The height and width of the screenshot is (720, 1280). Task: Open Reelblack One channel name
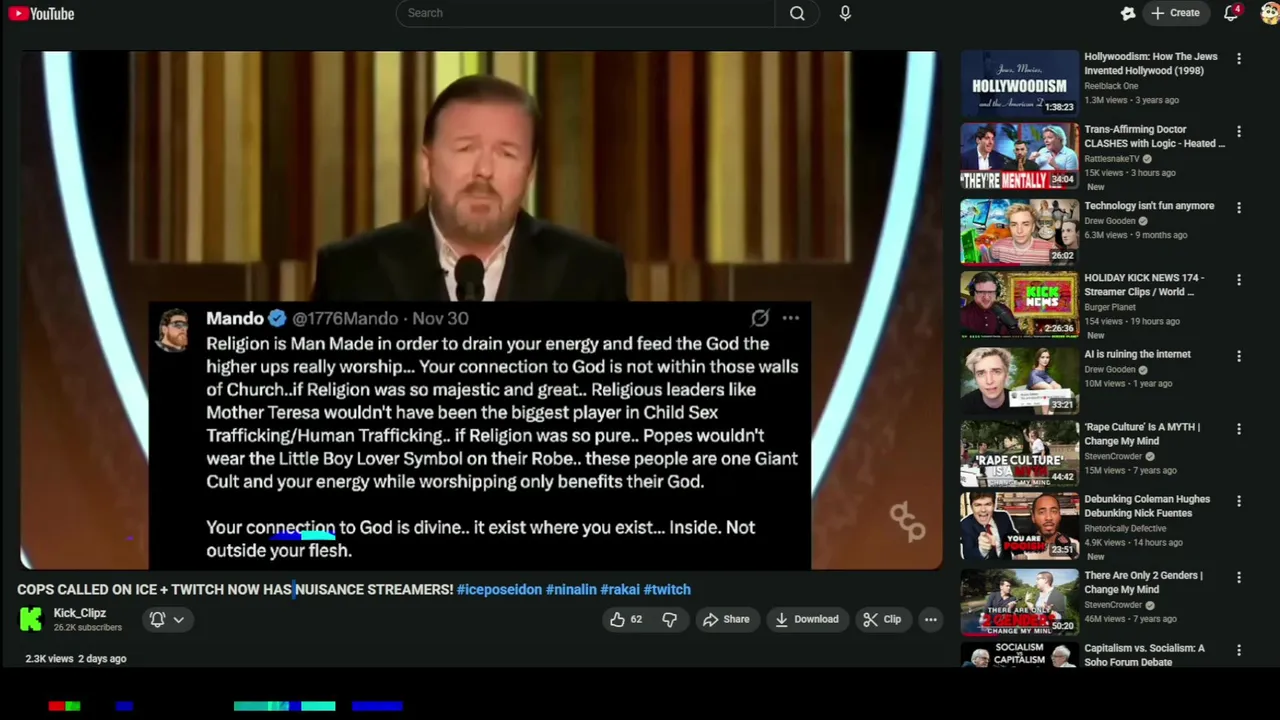coord(1111,86)
